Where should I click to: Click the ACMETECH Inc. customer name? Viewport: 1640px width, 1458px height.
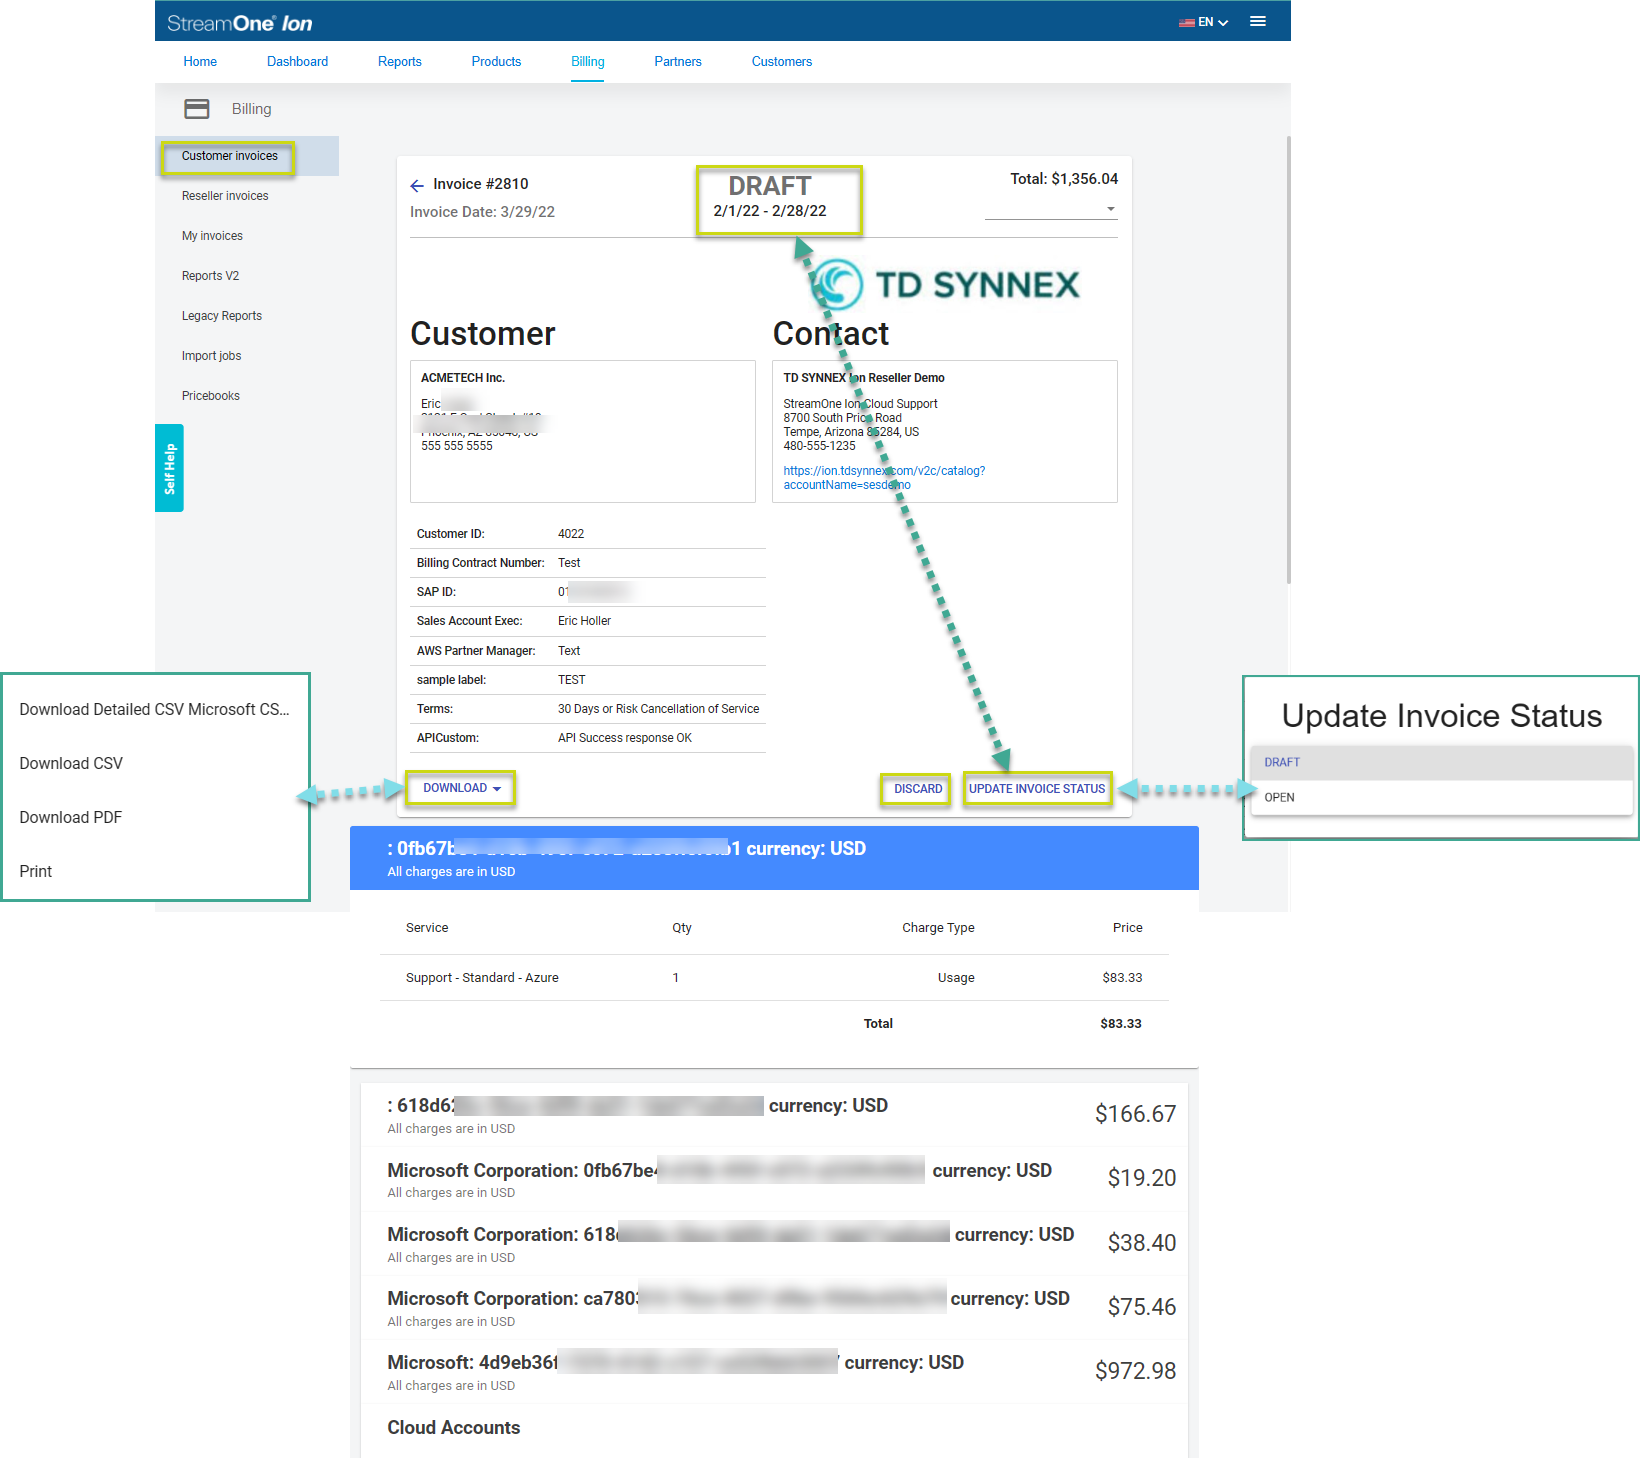click(463, 378)
